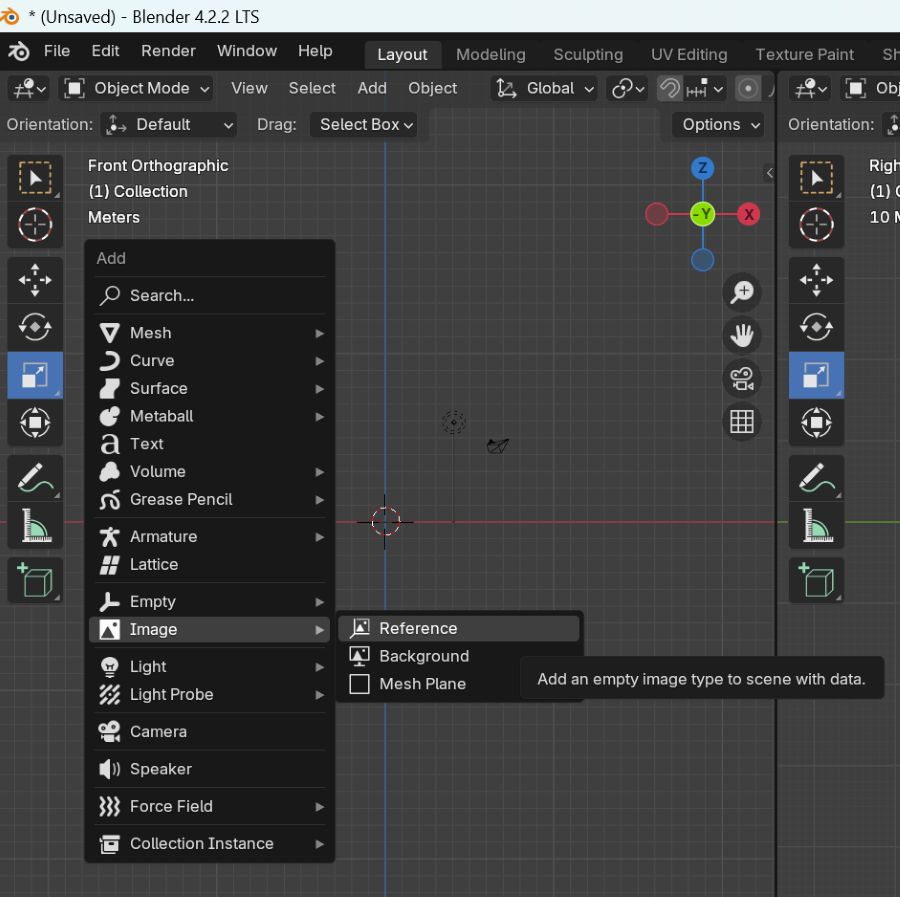Open the Window menu

click(x=247, y=51)
